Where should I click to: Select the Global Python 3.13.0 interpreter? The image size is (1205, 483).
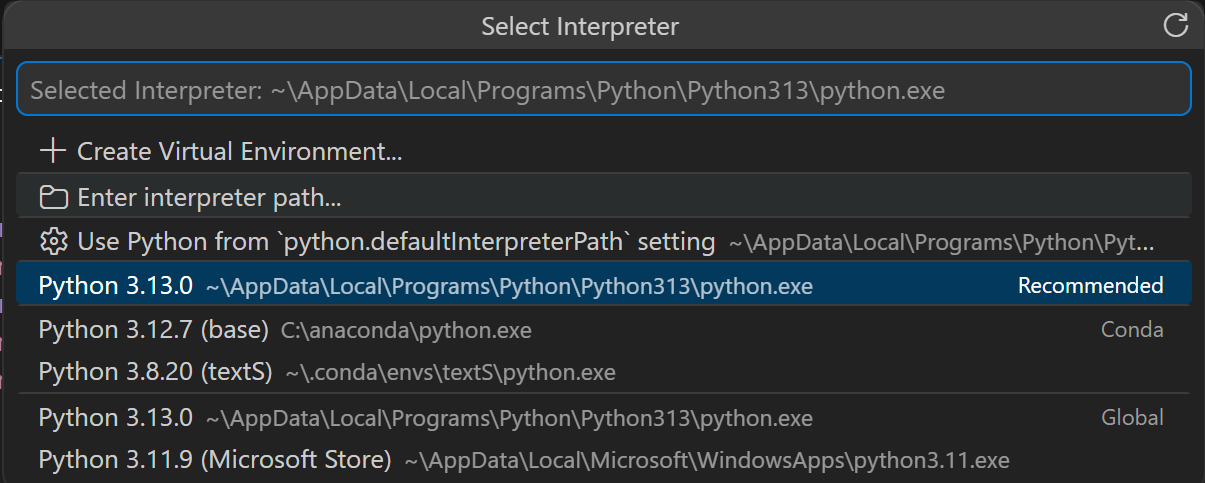(x=603, y=417)
